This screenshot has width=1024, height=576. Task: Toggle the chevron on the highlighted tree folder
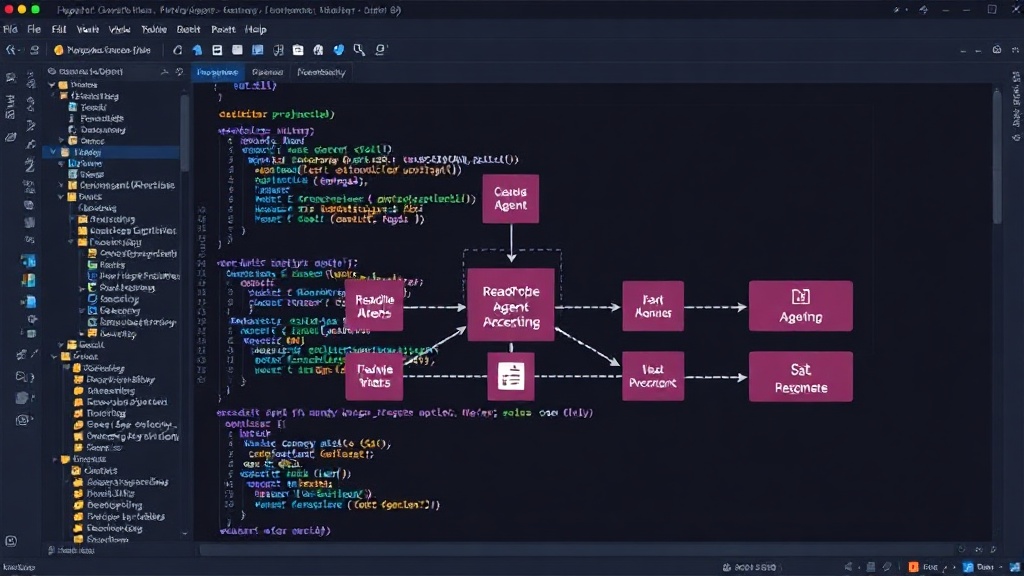54,152
